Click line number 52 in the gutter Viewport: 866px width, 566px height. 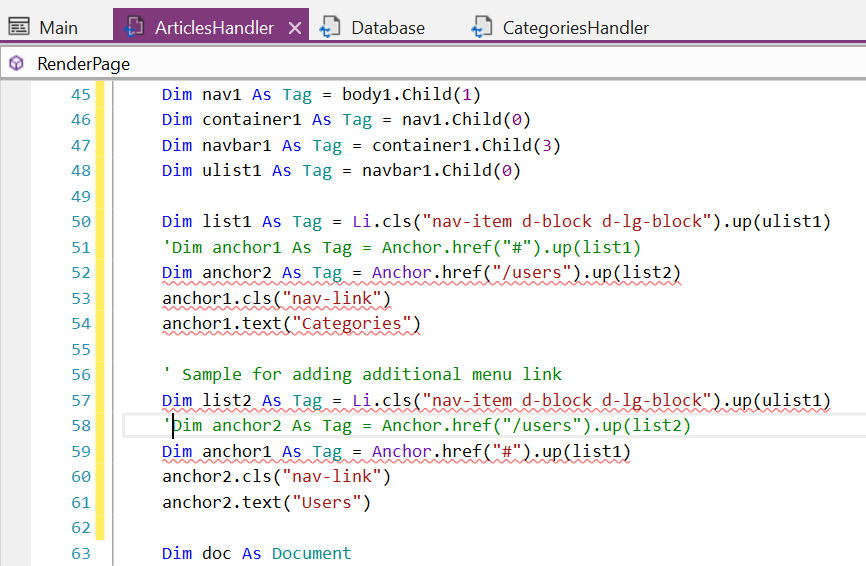(x=81, y=273)
